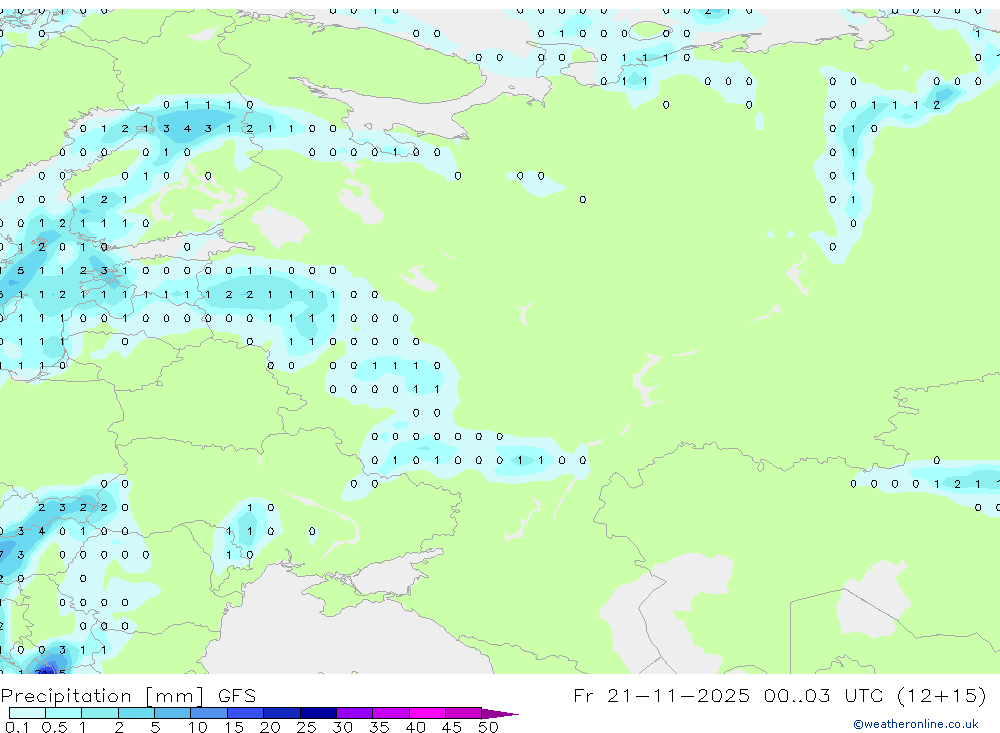1000x733 pixels.
Task: Click the '50' legend scale label
Action: click(x=488, y=727)
